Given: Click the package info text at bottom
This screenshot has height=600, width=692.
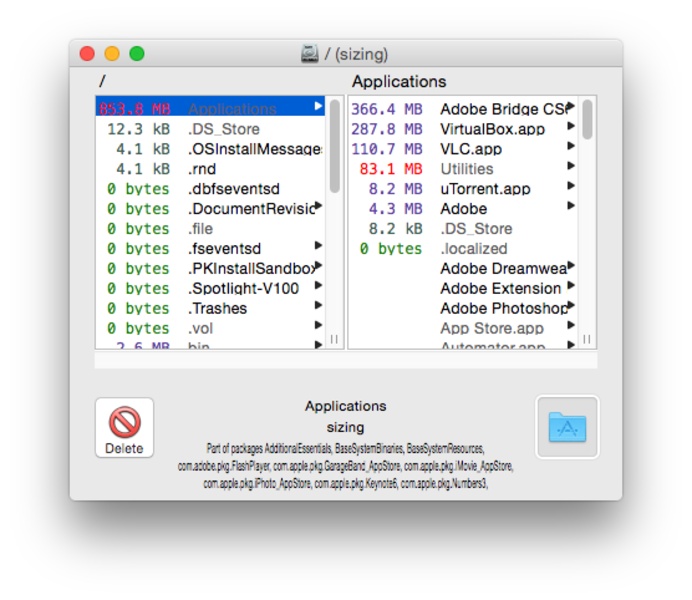Looking at the screenshot, I should (346, 466).
